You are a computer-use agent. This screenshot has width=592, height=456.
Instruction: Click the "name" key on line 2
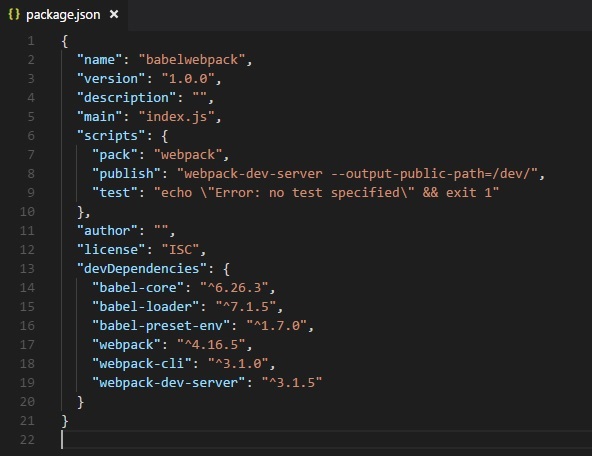coord(99,60)
